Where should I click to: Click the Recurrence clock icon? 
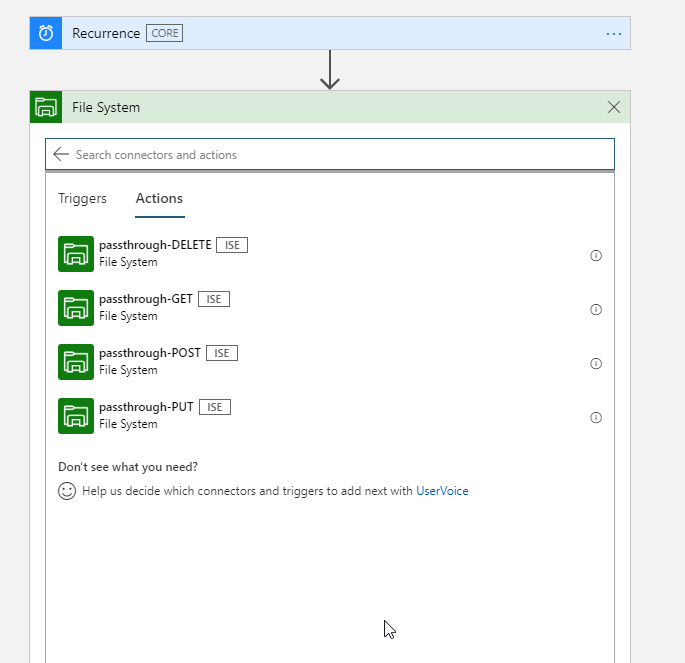[x=46, y=33]
